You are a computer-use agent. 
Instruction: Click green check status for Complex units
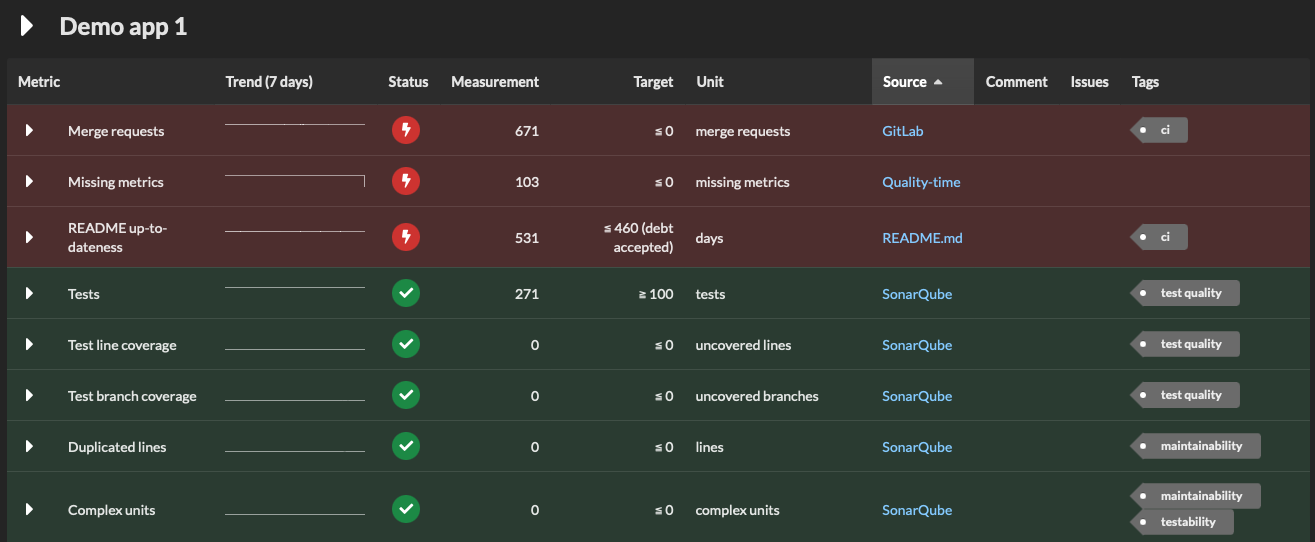point(406,509)
